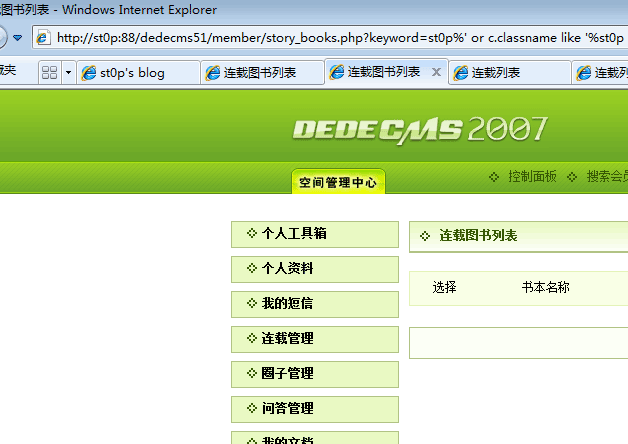Image resolution: width=628 pixels, height=444 pixels.
Task: Click the diamond icon beside 我的短信
Action: click(252, 303)
